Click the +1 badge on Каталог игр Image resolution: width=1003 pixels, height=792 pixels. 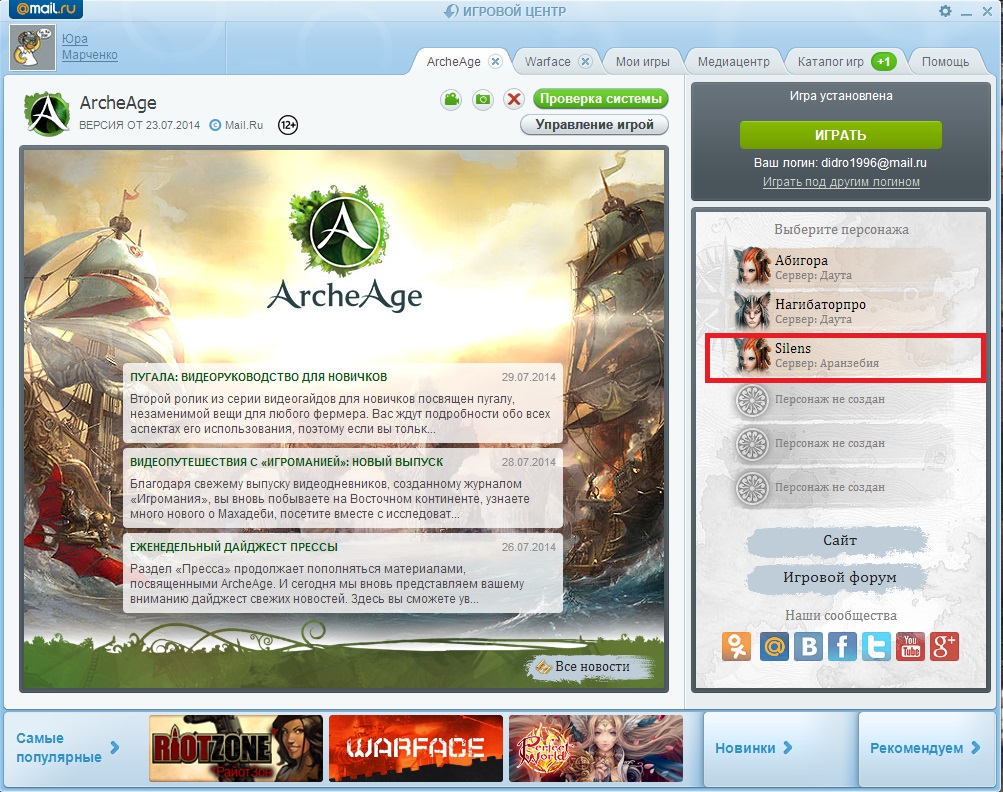coord(883,61)
